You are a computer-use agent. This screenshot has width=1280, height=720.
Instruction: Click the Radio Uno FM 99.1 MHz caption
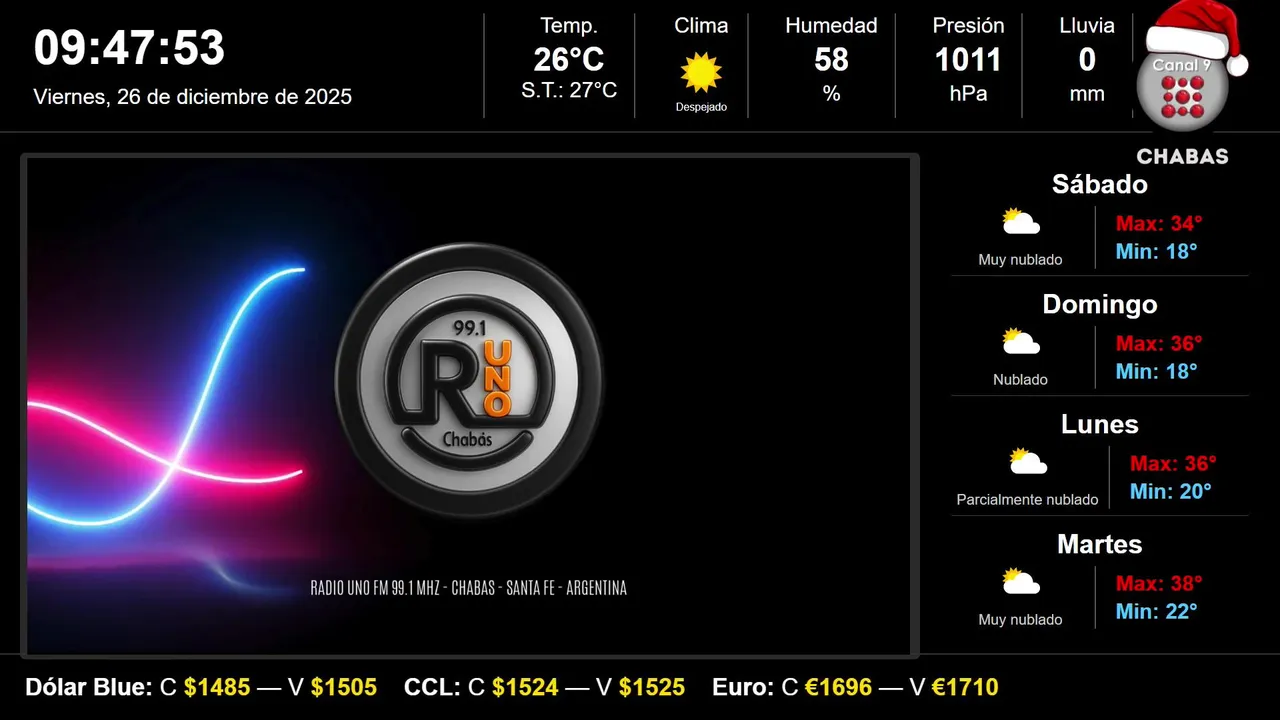pyautogui.click(x=469, y=588)
